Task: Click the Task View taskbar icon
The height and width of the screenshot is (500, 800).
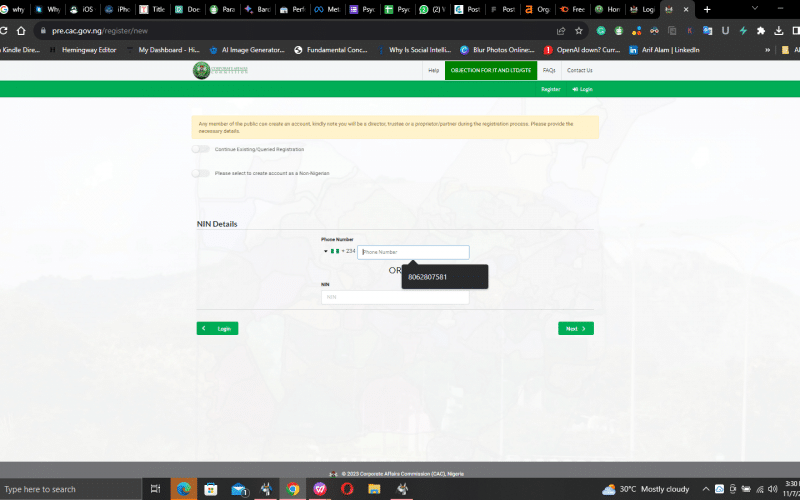Action: (x=156, y=489)
